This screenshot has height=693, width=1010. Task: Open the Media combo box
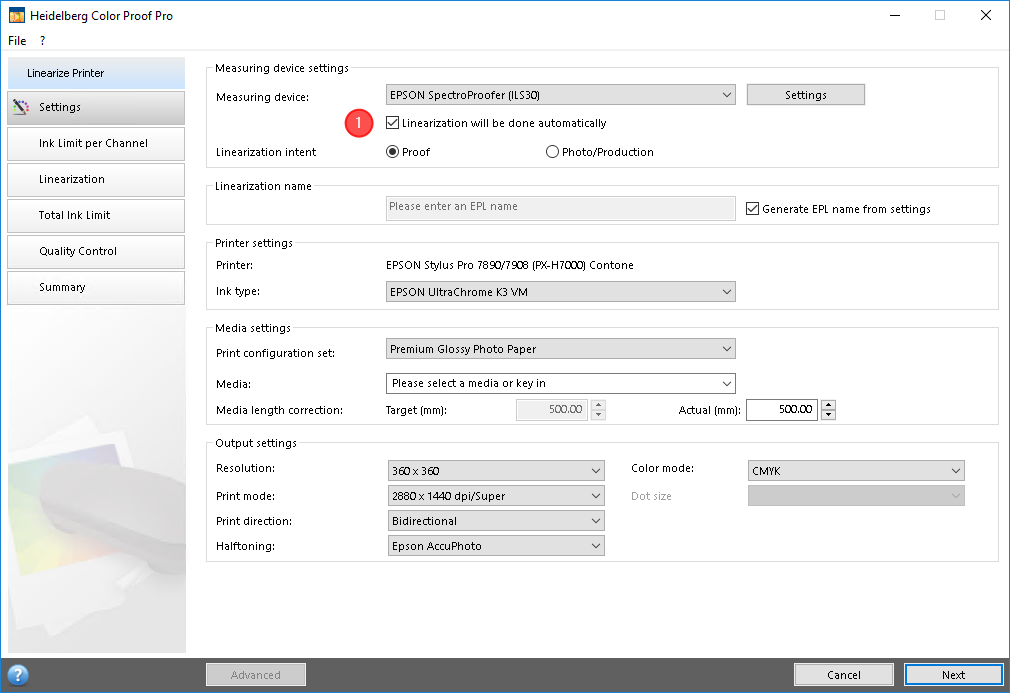pyautogui.click(x=560, y=383)
